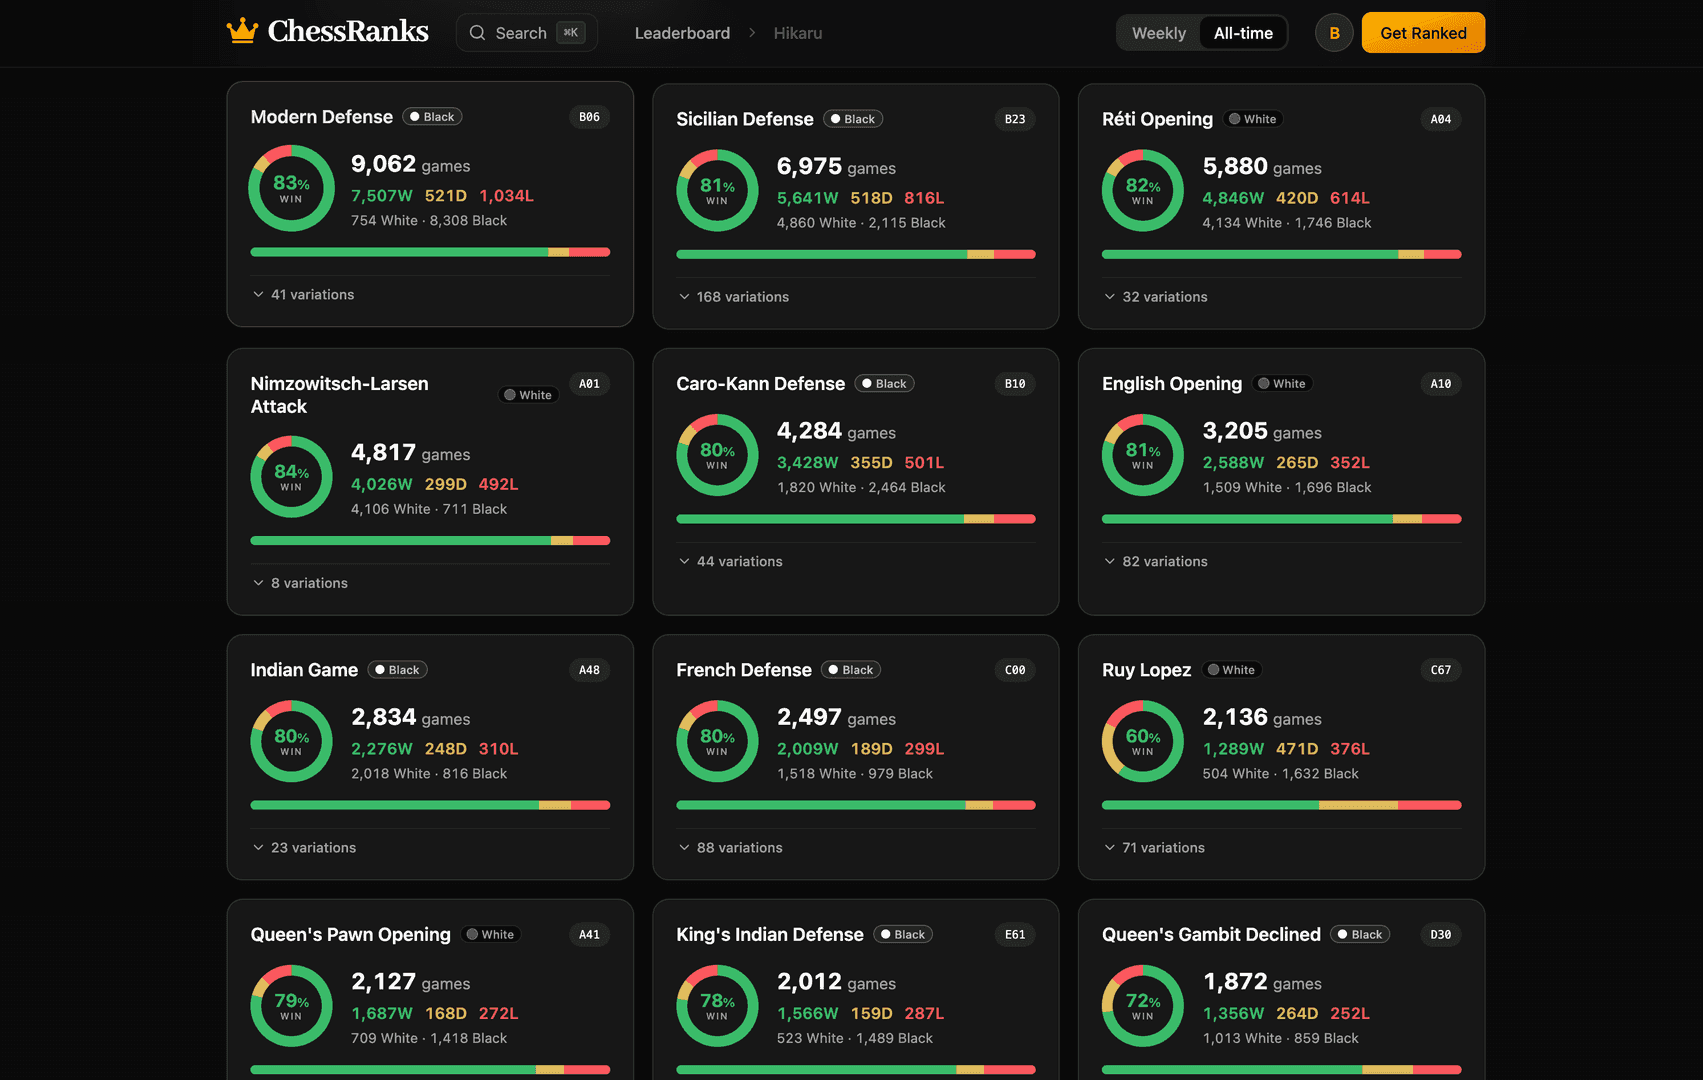Toggle the White tag on Nimzowitsch-Larsen Attack
Screen dimensions: 1703x1080
point(528,395)
